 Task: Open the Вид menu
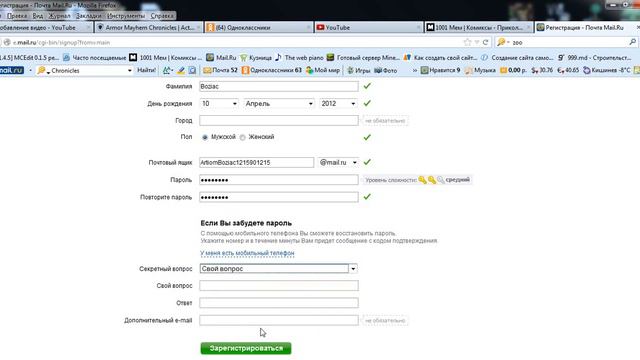38,16
